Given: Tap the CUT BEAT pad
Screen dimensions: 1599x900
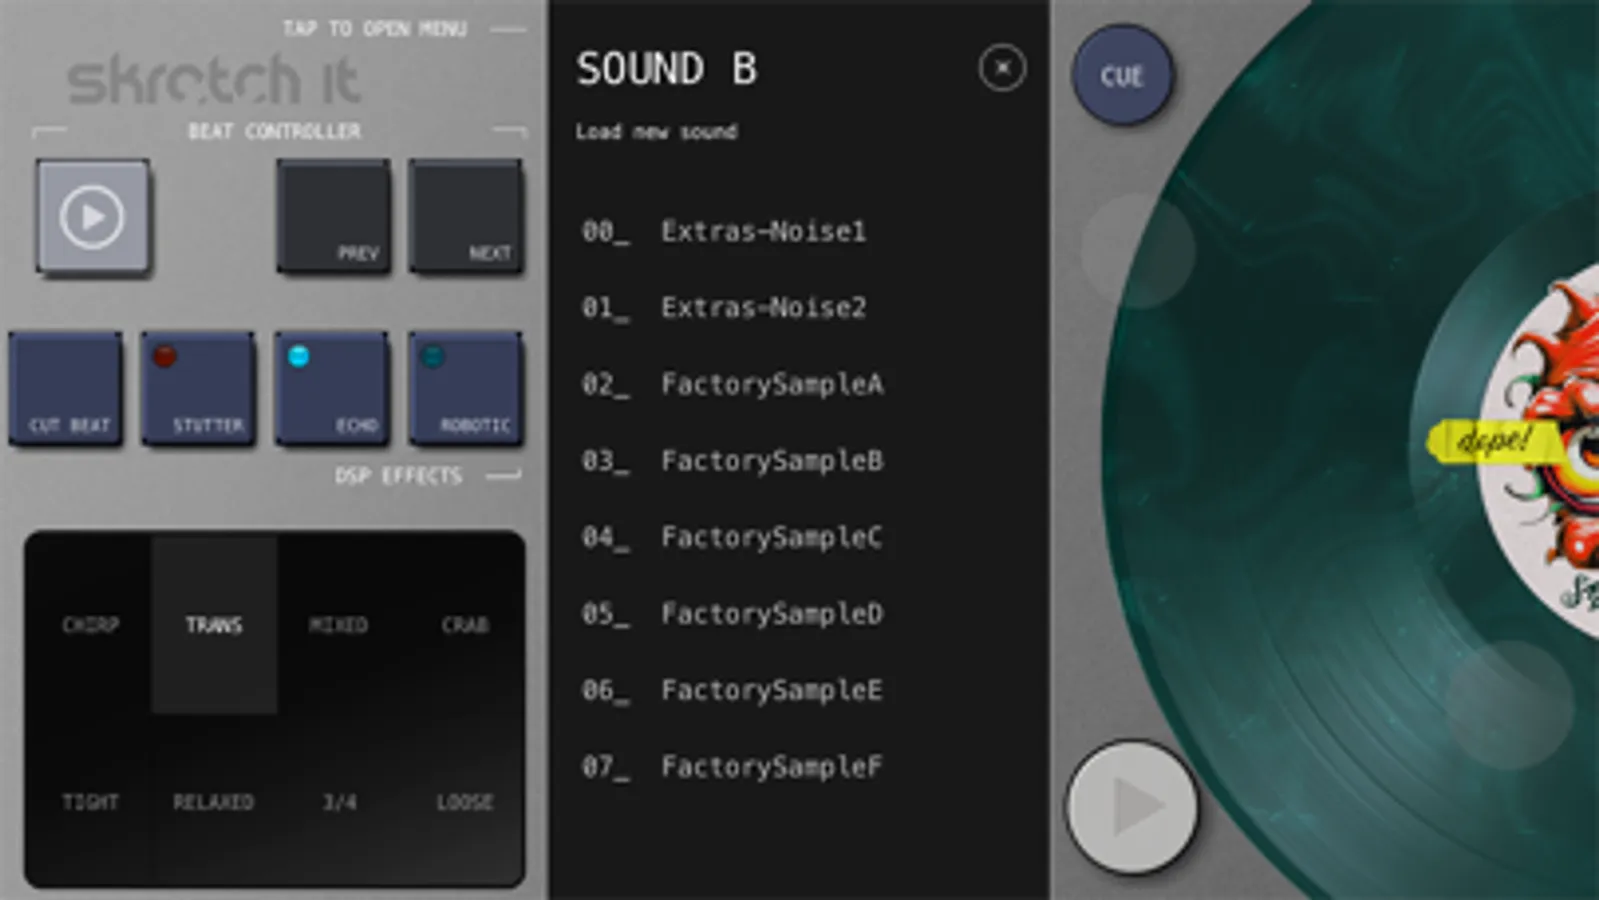Looking at the screenshot, I should (66, 388).
